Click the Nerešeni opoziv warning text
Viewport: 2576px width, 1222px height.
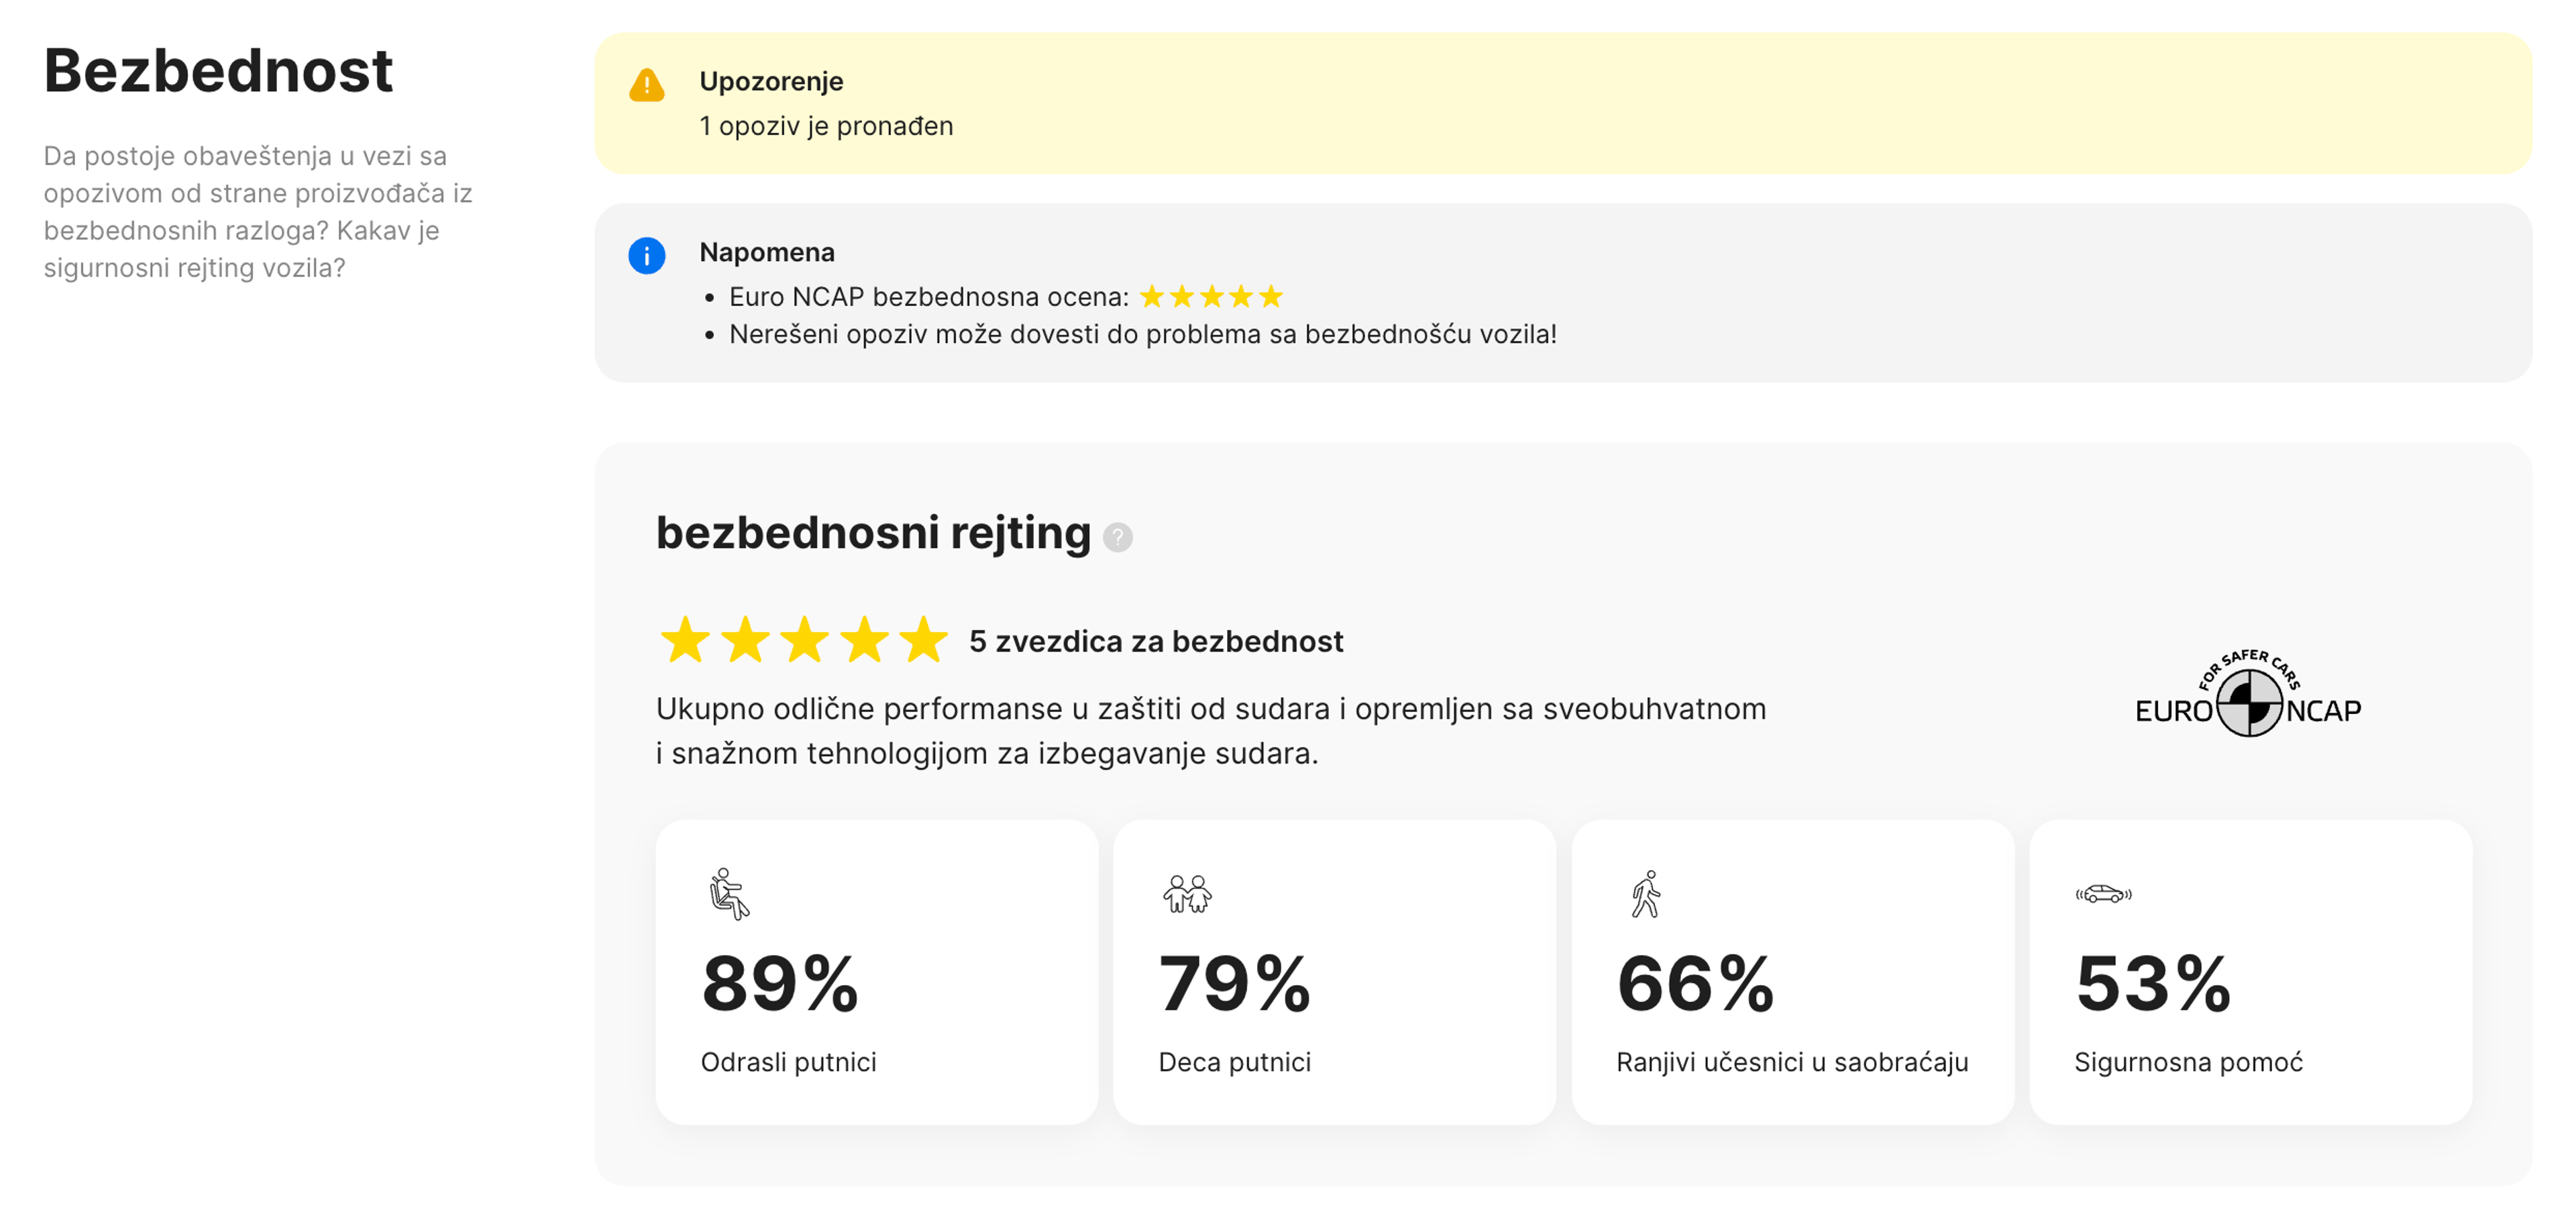tap(1144, 335)
